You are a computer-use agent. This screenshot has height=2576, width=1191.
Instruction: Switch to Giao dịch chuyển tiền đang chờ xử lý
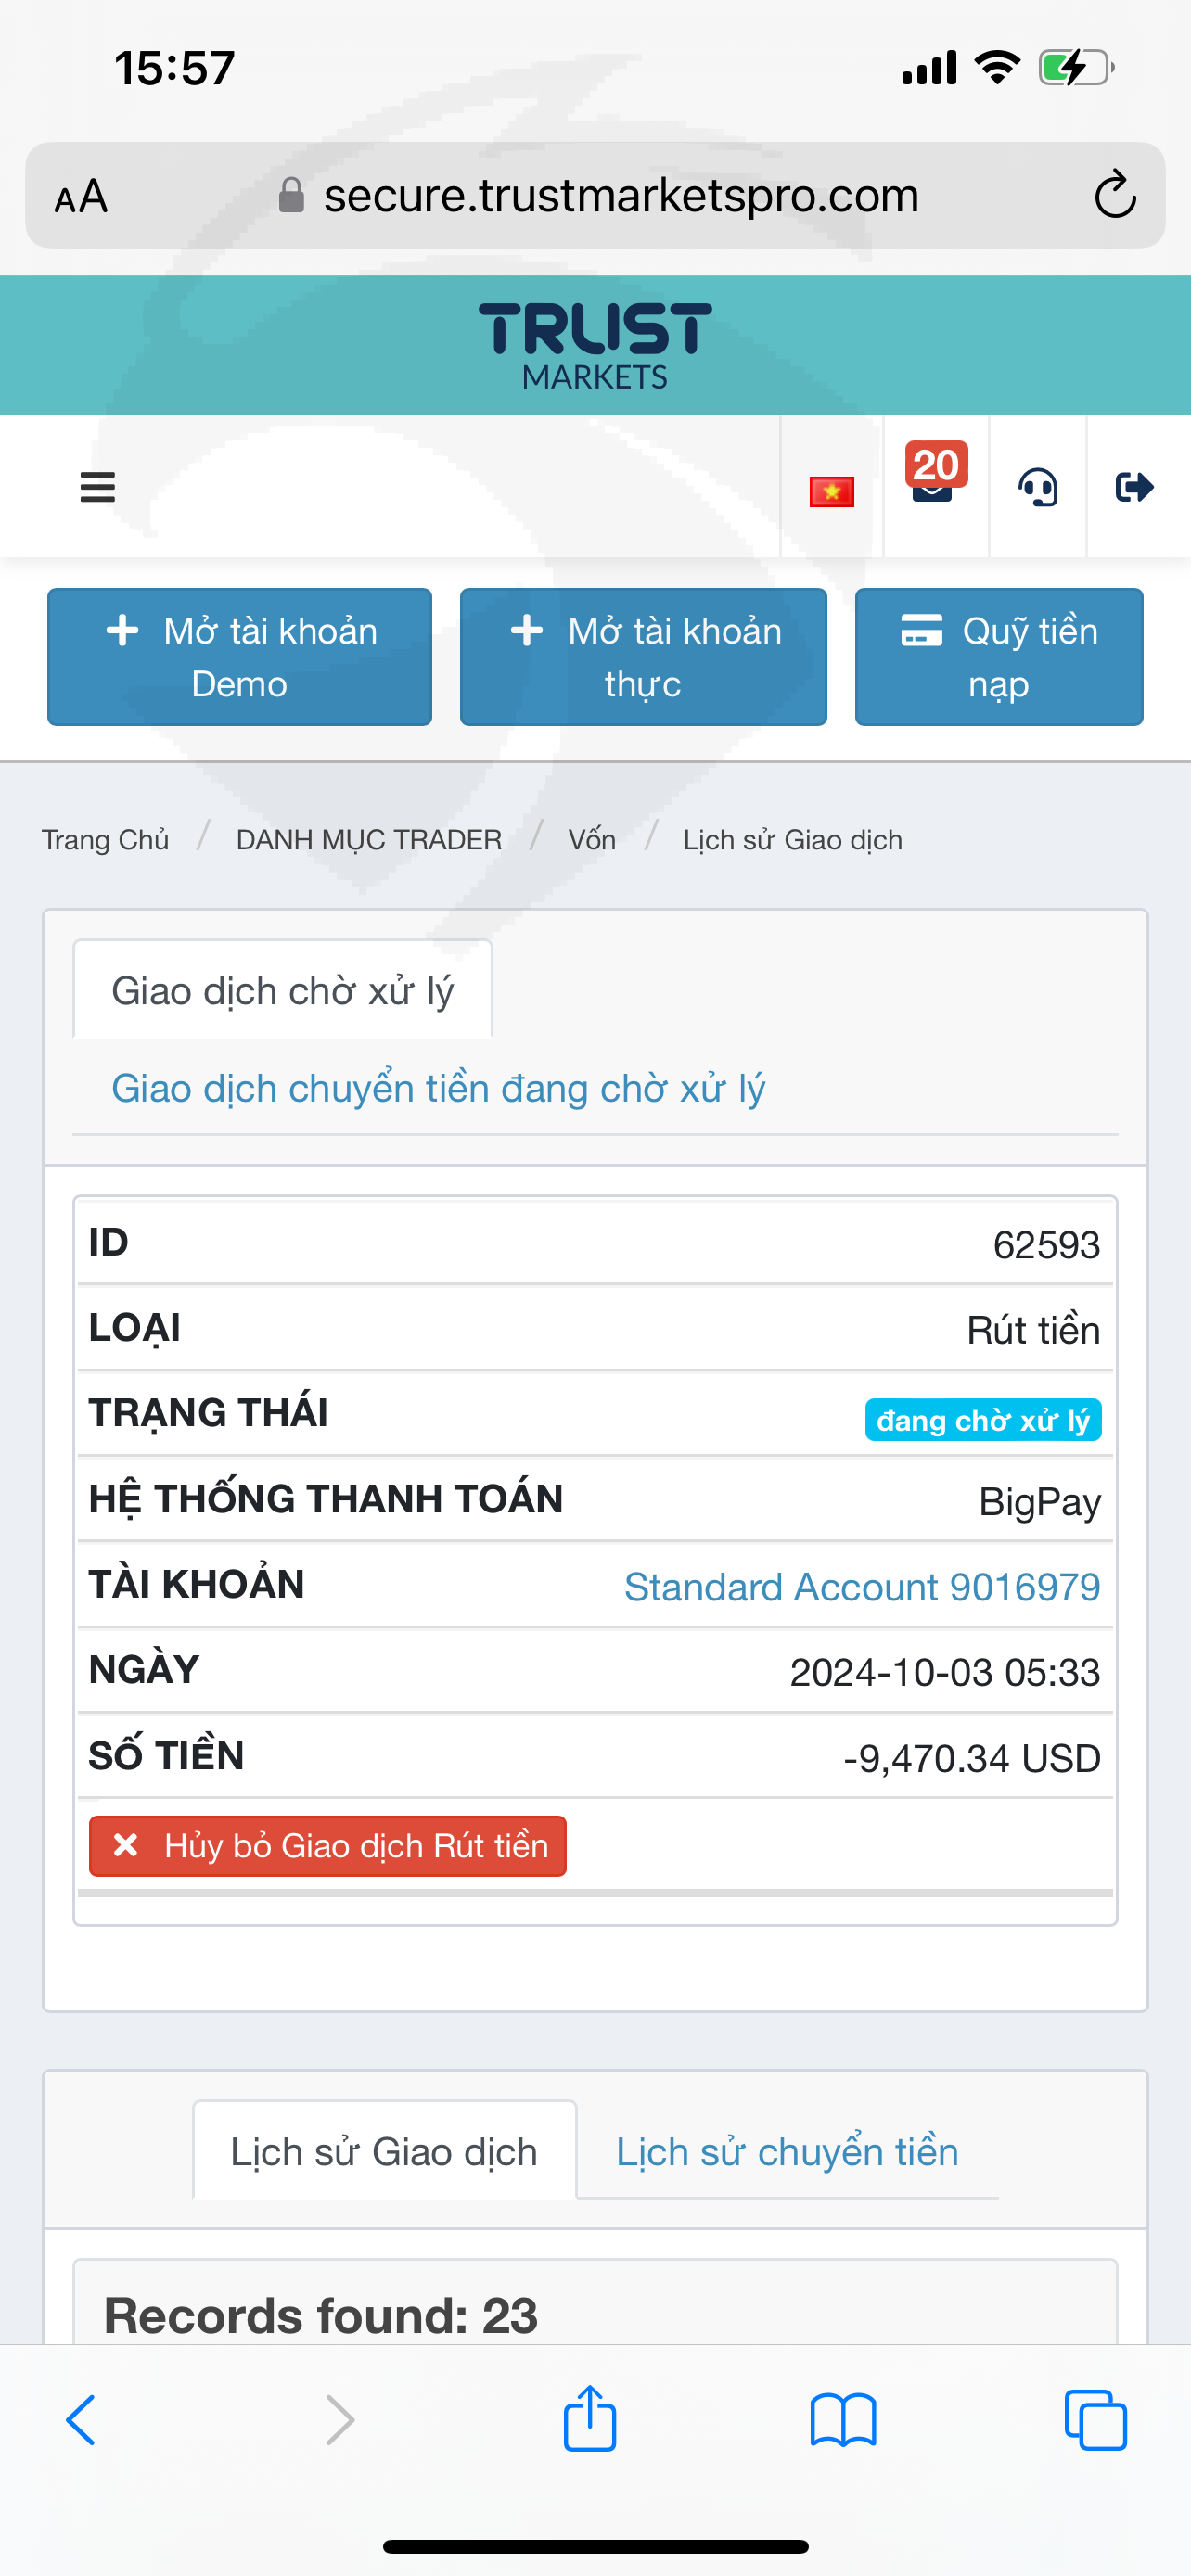pyautogui.click(x=438, y=1088)
